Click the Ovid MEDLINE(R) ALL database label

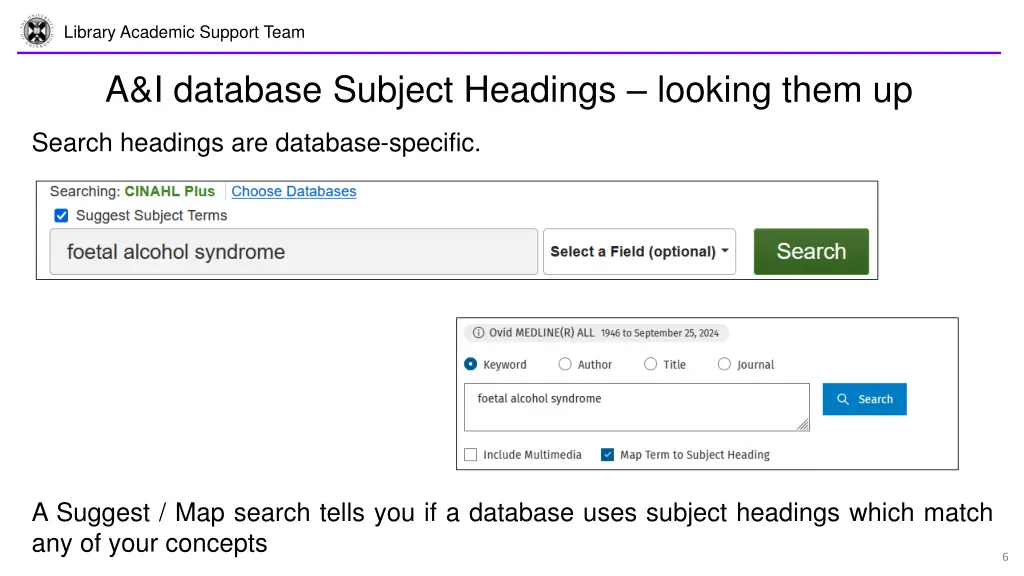[x=541, y=332]
